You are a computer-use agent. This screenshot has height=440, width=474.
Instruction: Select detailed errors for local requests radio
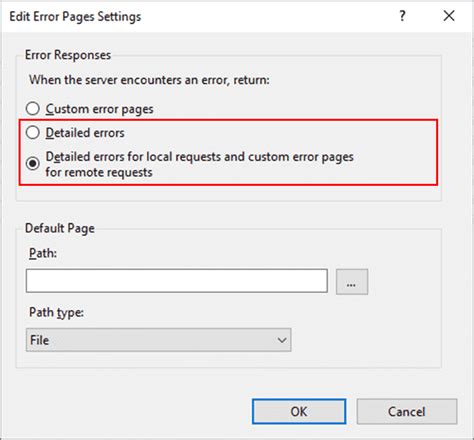click(33, 163)
